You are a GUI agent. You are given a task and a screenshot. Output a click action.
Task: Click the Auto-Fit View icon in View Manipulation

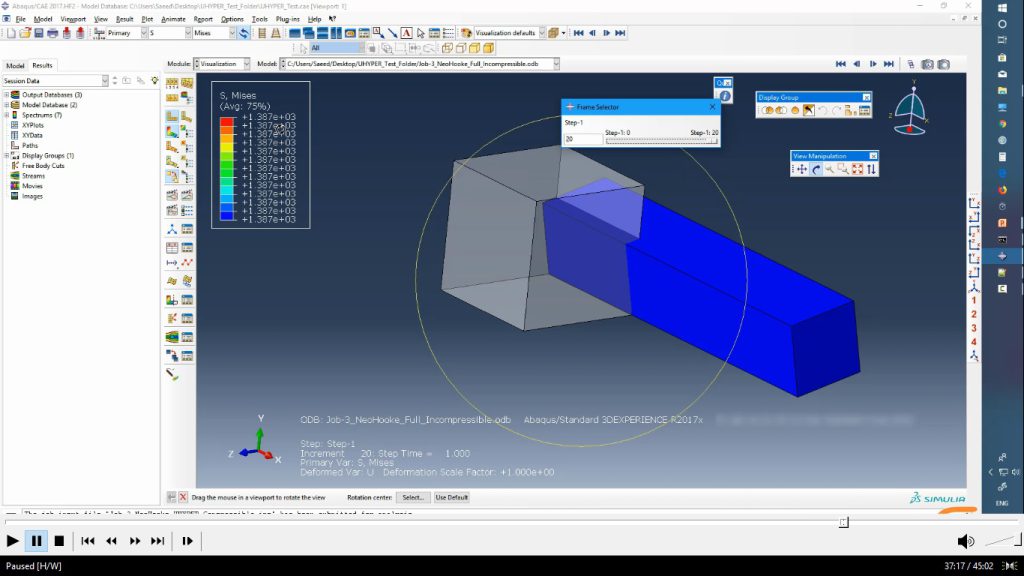point(857,168)
